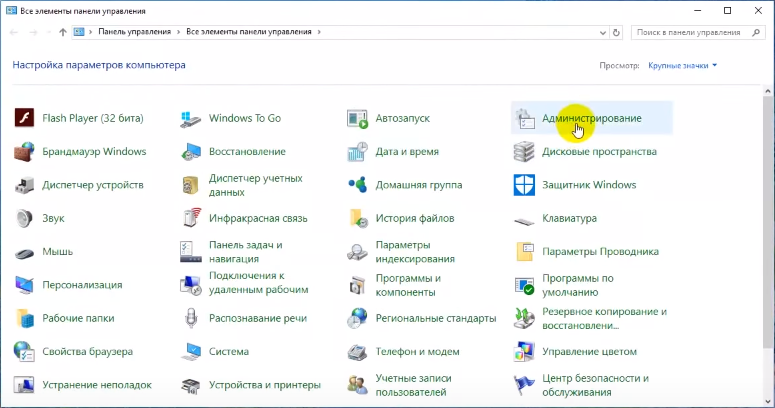Open the Учетные записи пользователей icon
Viewport: 775px width, 408px height.
[357, 385]
